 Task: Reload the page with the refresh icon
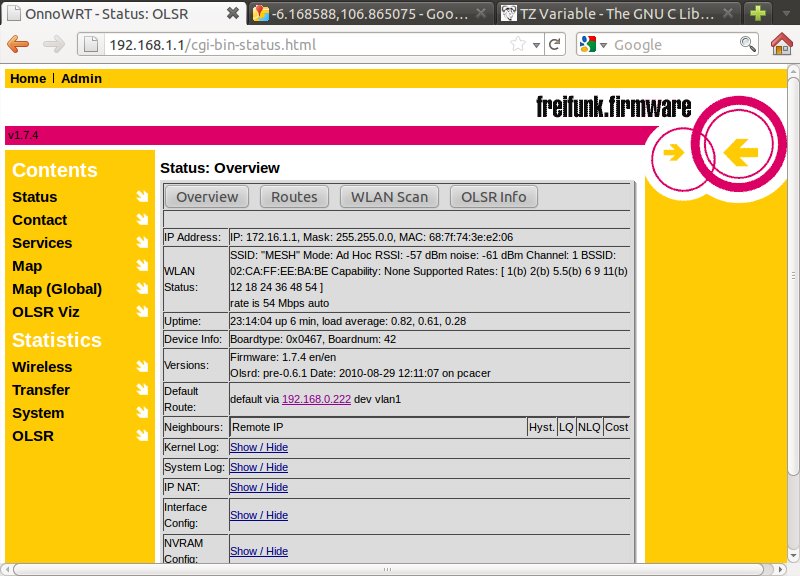(555, 44)
